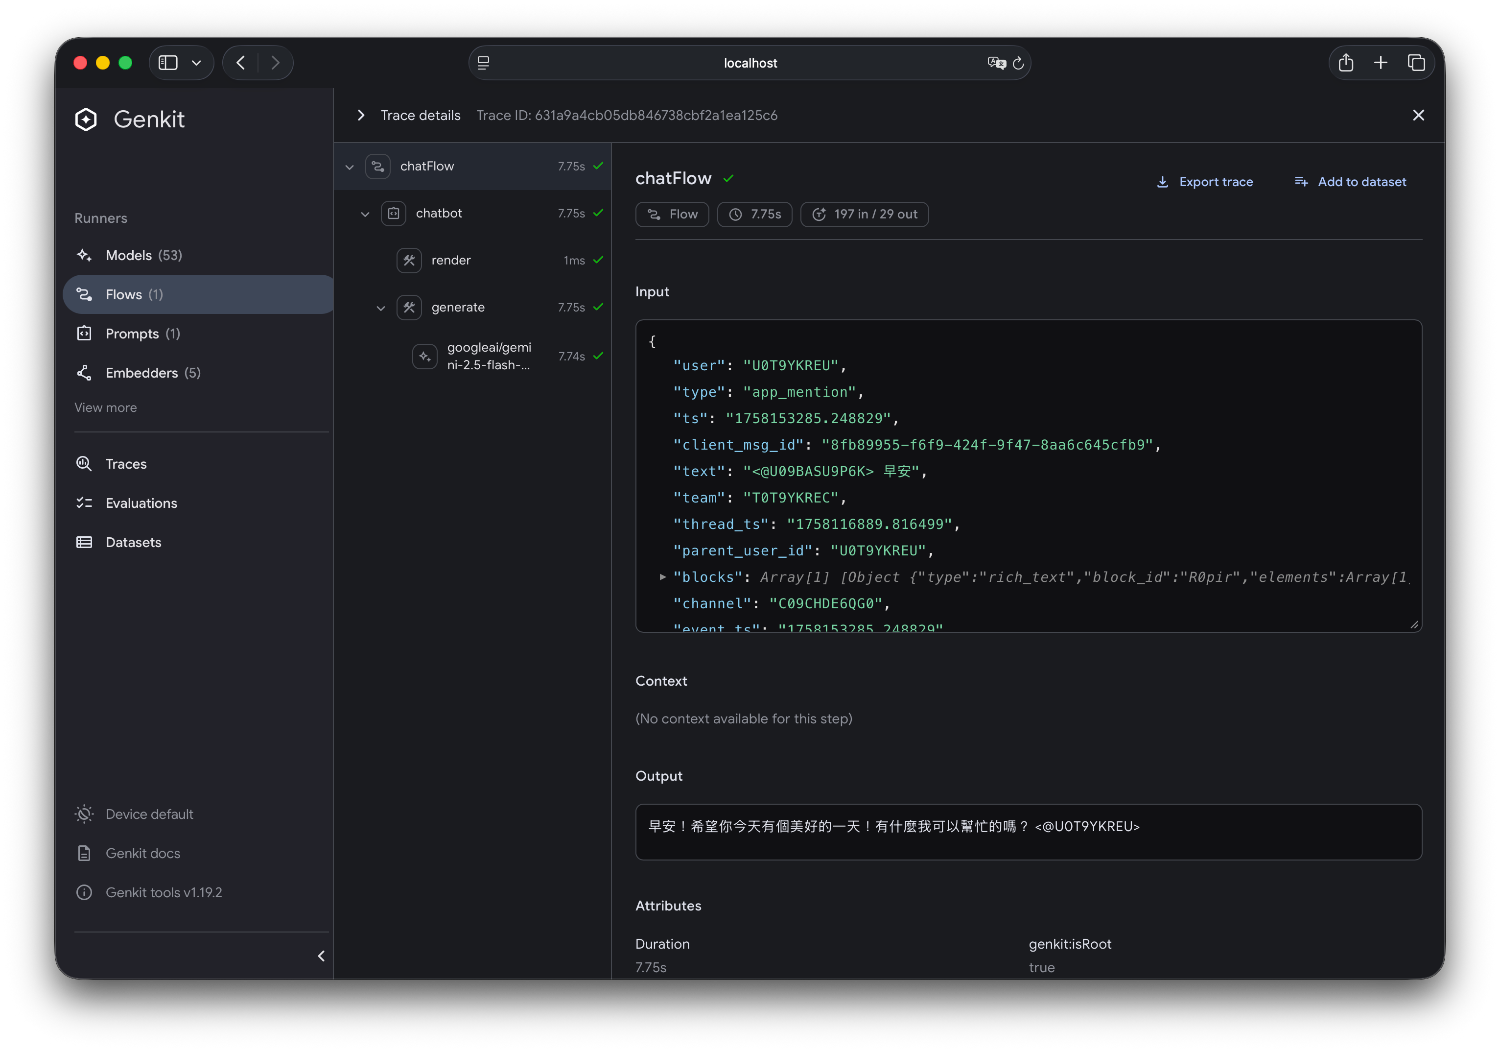
Task: Expand Trace details chevron
Action: (x=361, y=115)
